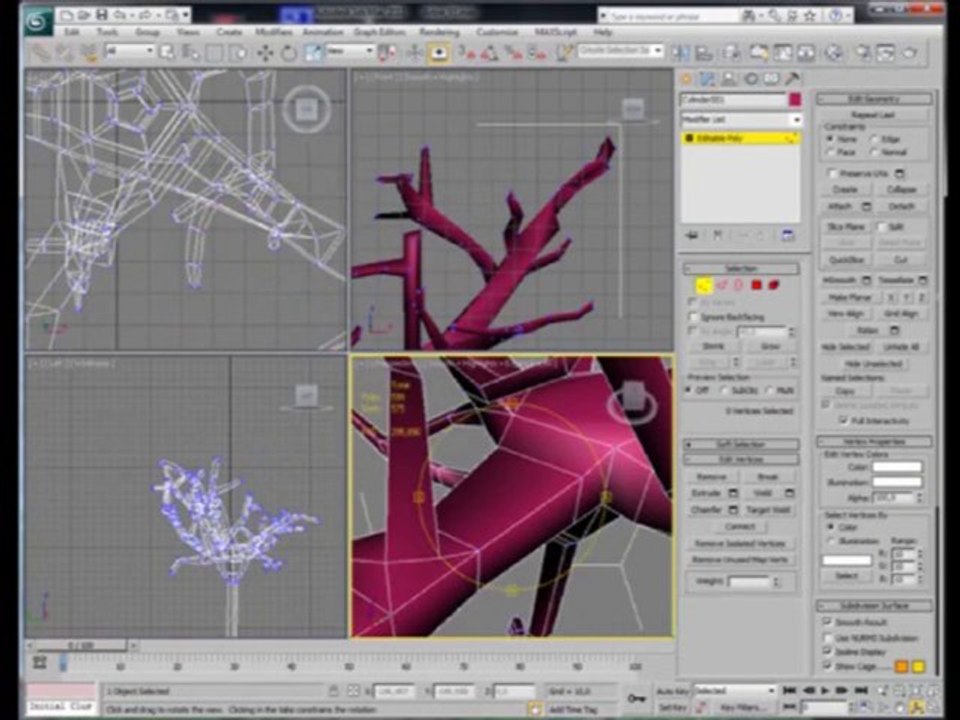The image size is (960, 720).
Task: Click the Align tool icon
Action: [704, 53]
